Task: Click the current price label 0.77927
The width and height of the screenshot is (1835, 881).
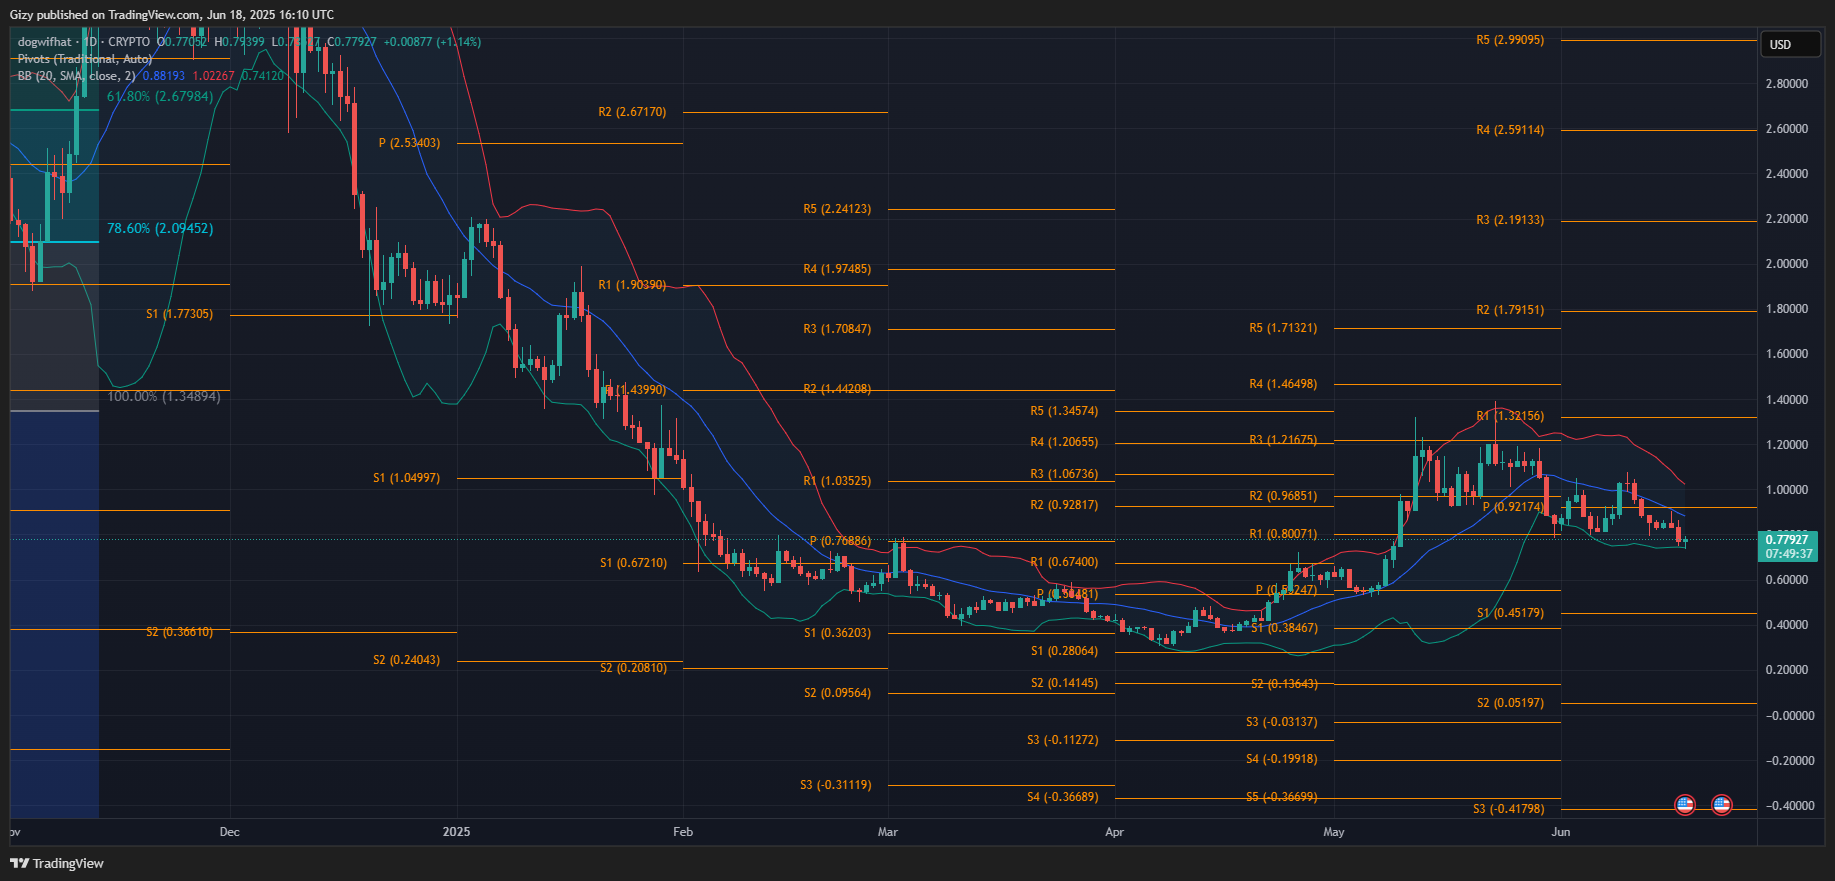Action: click(x=1787, y=540)
